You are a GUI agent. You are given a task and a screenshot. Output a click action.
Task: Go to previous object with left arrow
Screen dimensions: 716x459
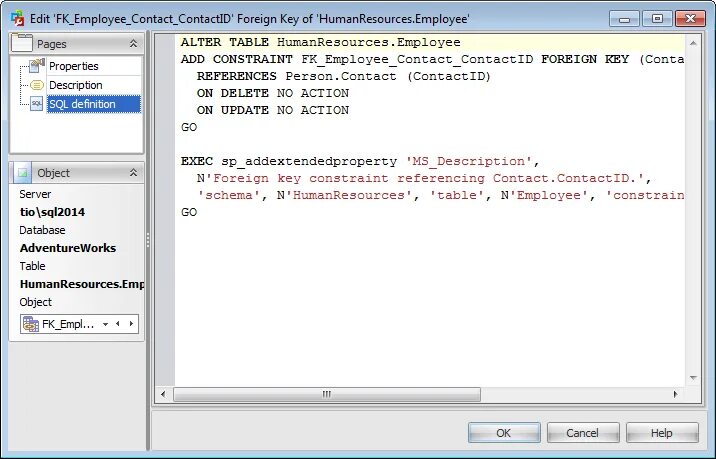118,324
